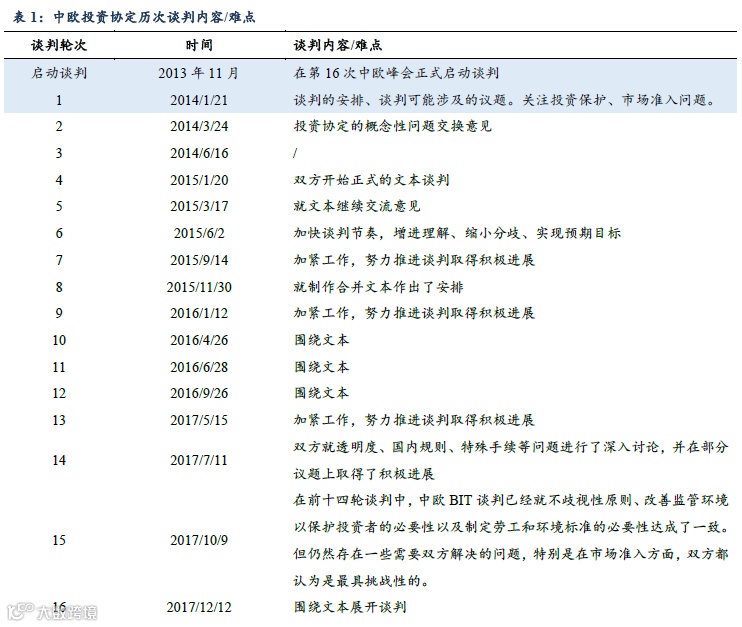Select round number 3
This screenshot has width=742, height=627.
point(59,153)
